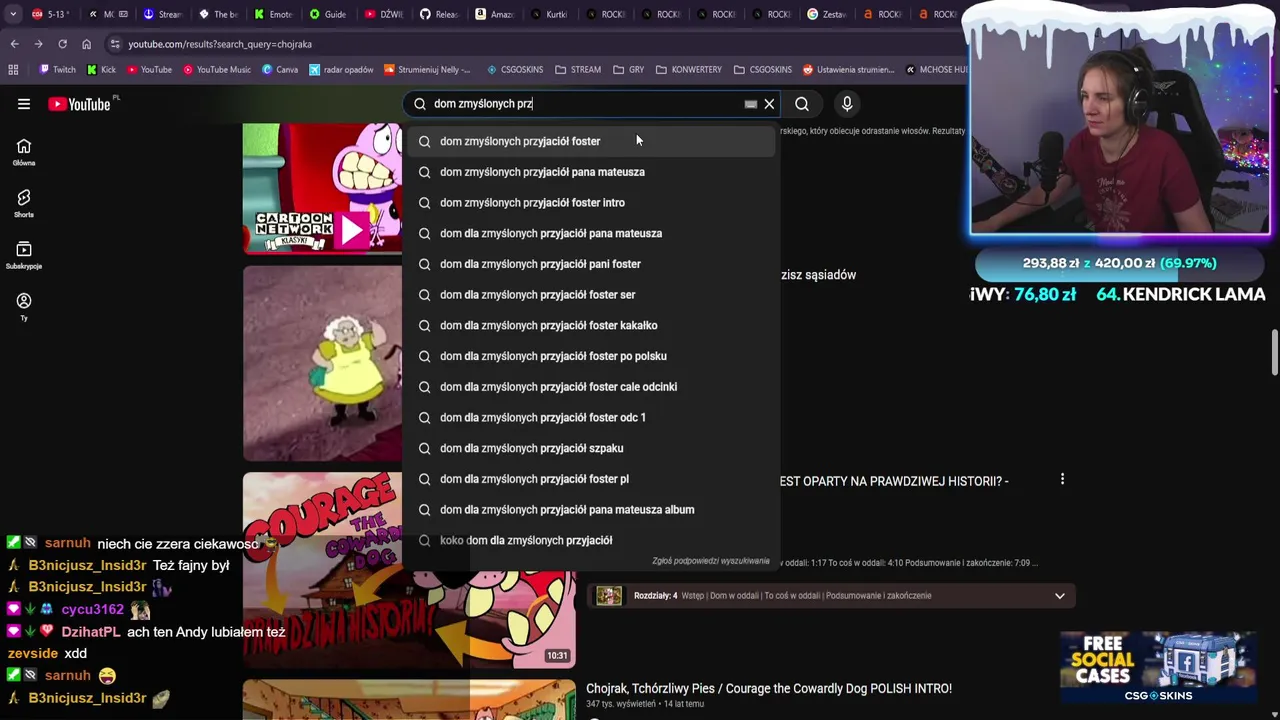Viewport: 1280px width, 720px height.
Task: Click the page vertical scrollbar thumb
Action: 1275,353
